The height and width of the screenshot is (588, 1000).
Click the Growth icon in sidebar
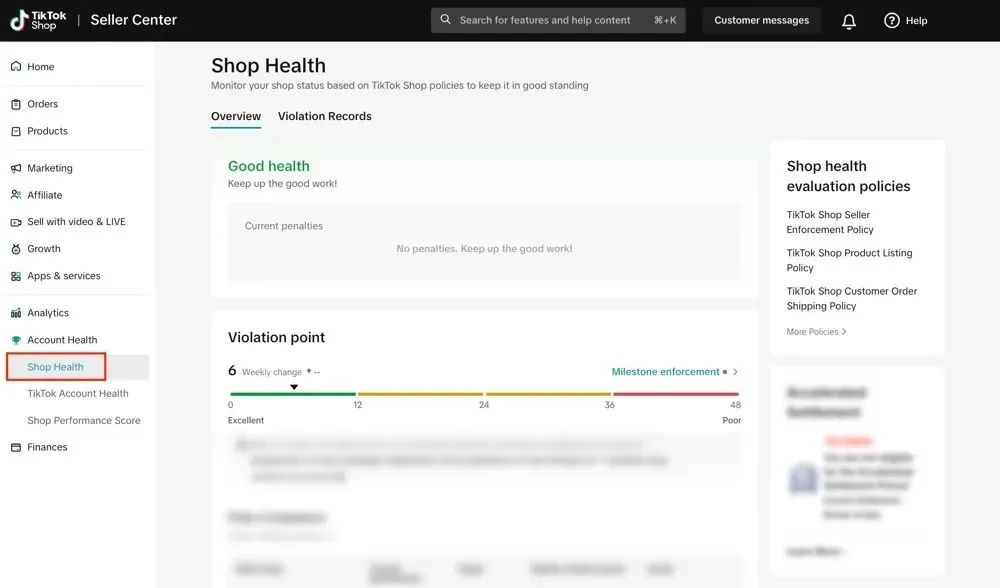click(16, 249)
